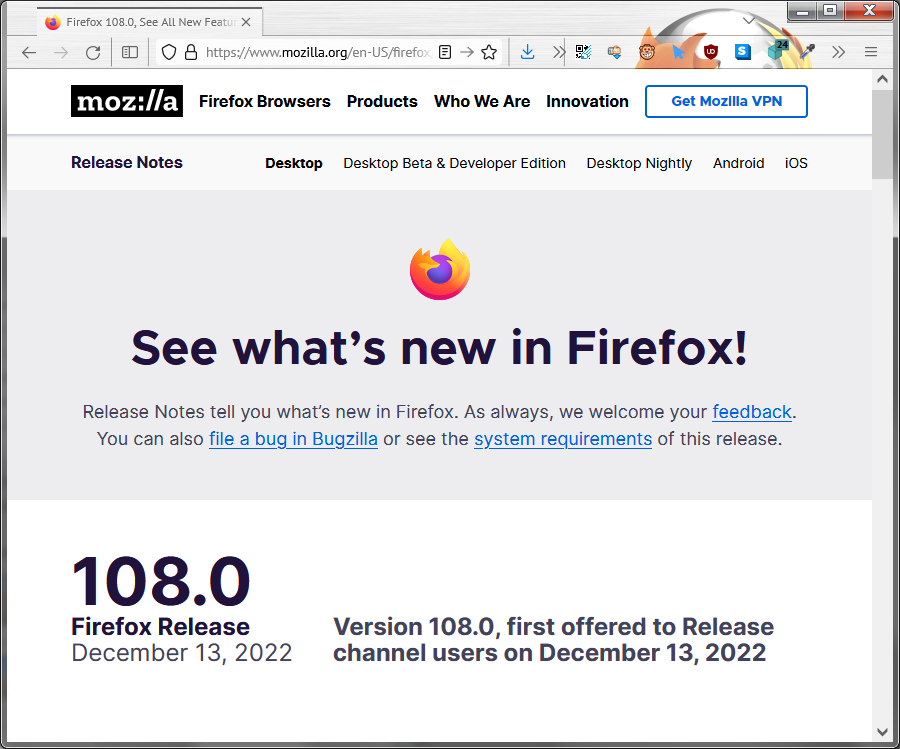Open the Downloads panel
900x749 pixels.
(527, 52)
